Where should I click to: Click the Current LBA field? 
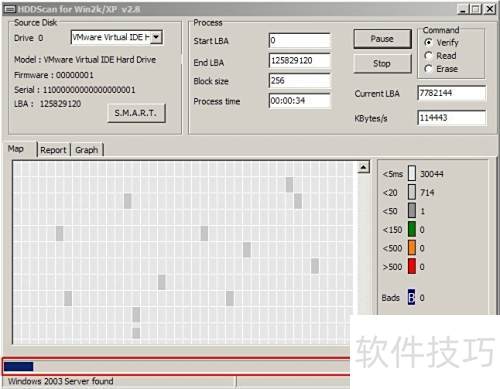click(451, 93)
